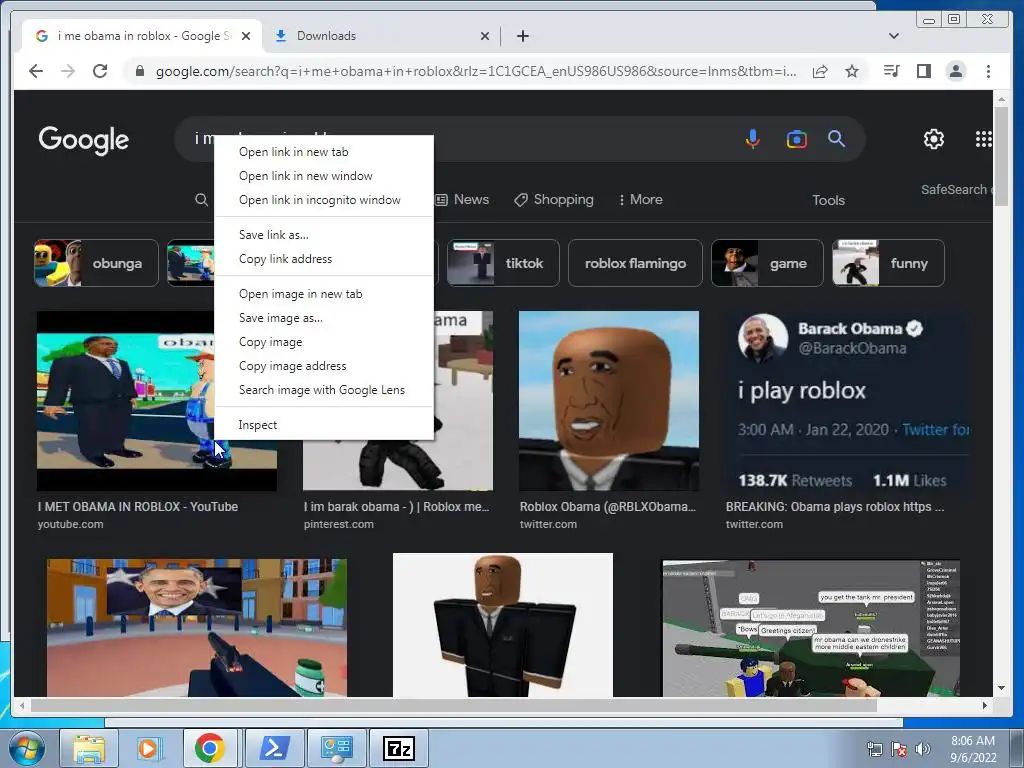
Task: Go back using the browser back arrow
Action: (36, 71)
